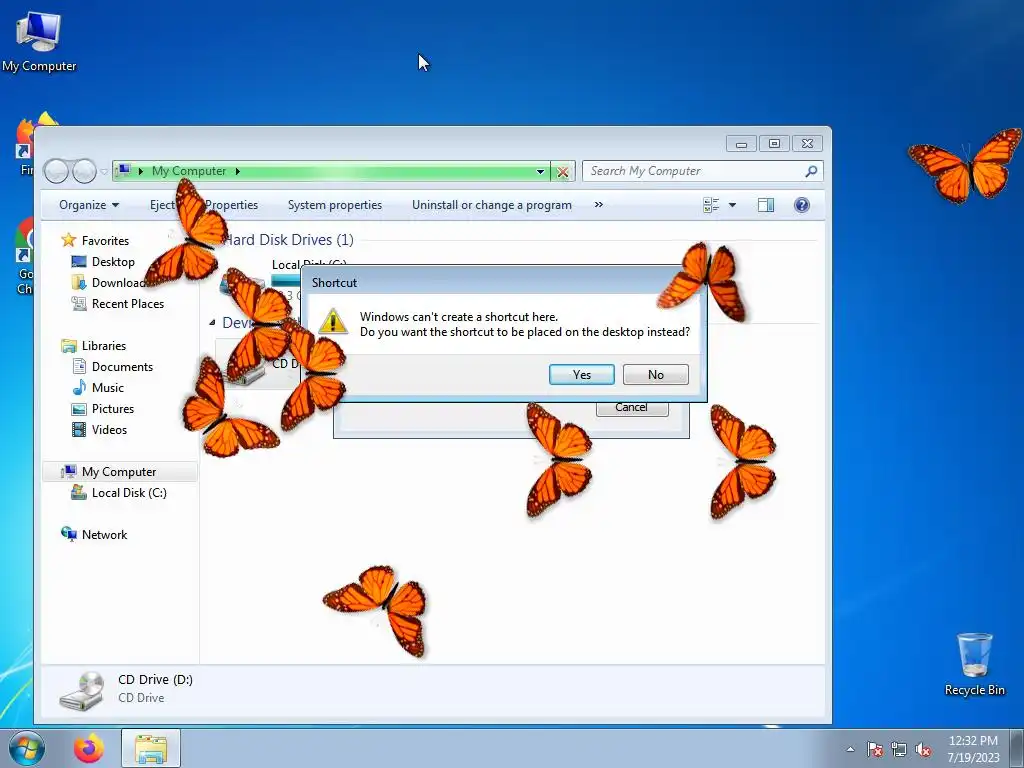1024x768 pixels.
Task: Open the address bar history dropdown
Action: pos(540,171)
